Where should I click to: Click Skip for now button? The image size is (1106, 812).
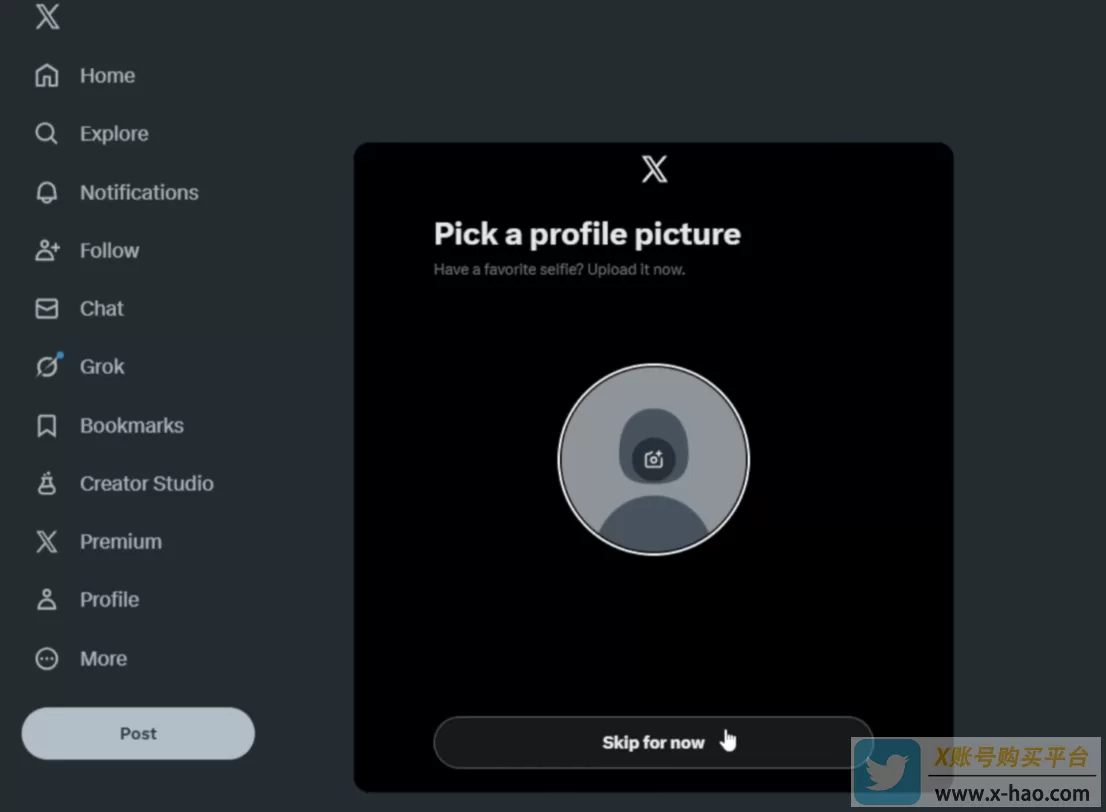pyautogui.click(x=653, y=742)
